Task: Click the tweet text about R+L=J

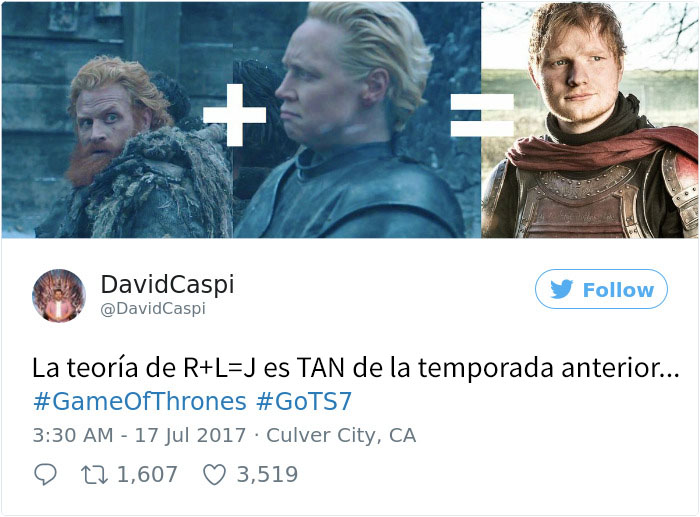Action: (x=356, y=368)
